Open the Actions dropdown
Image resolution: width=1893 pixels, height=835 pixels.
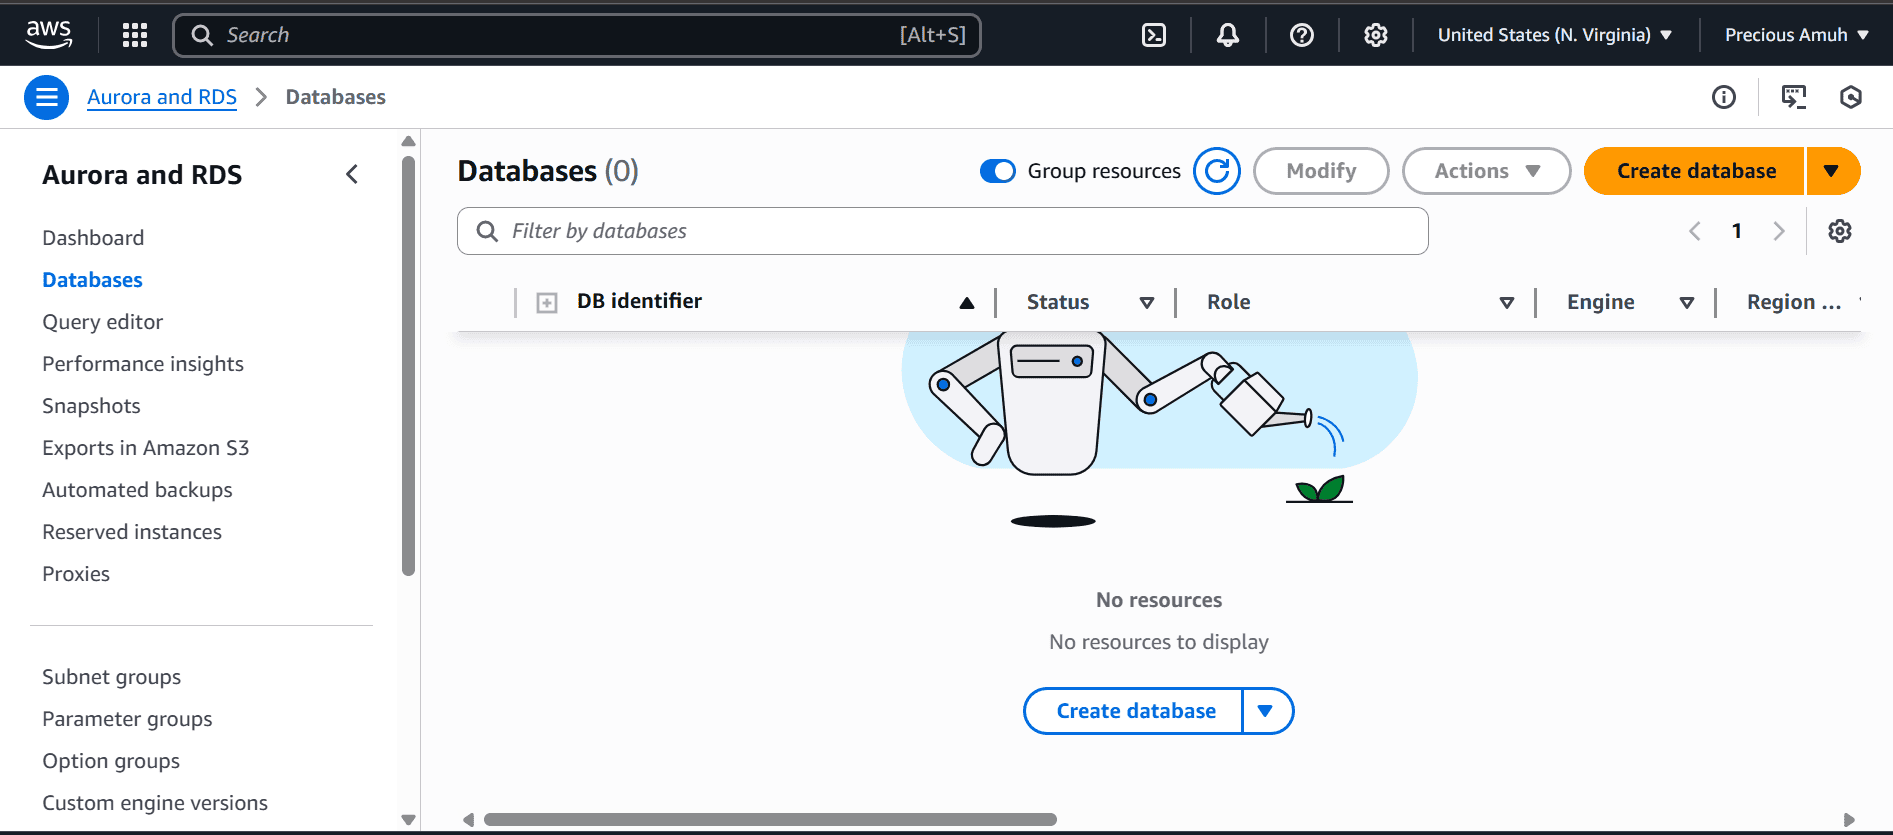pos(1487,171)
